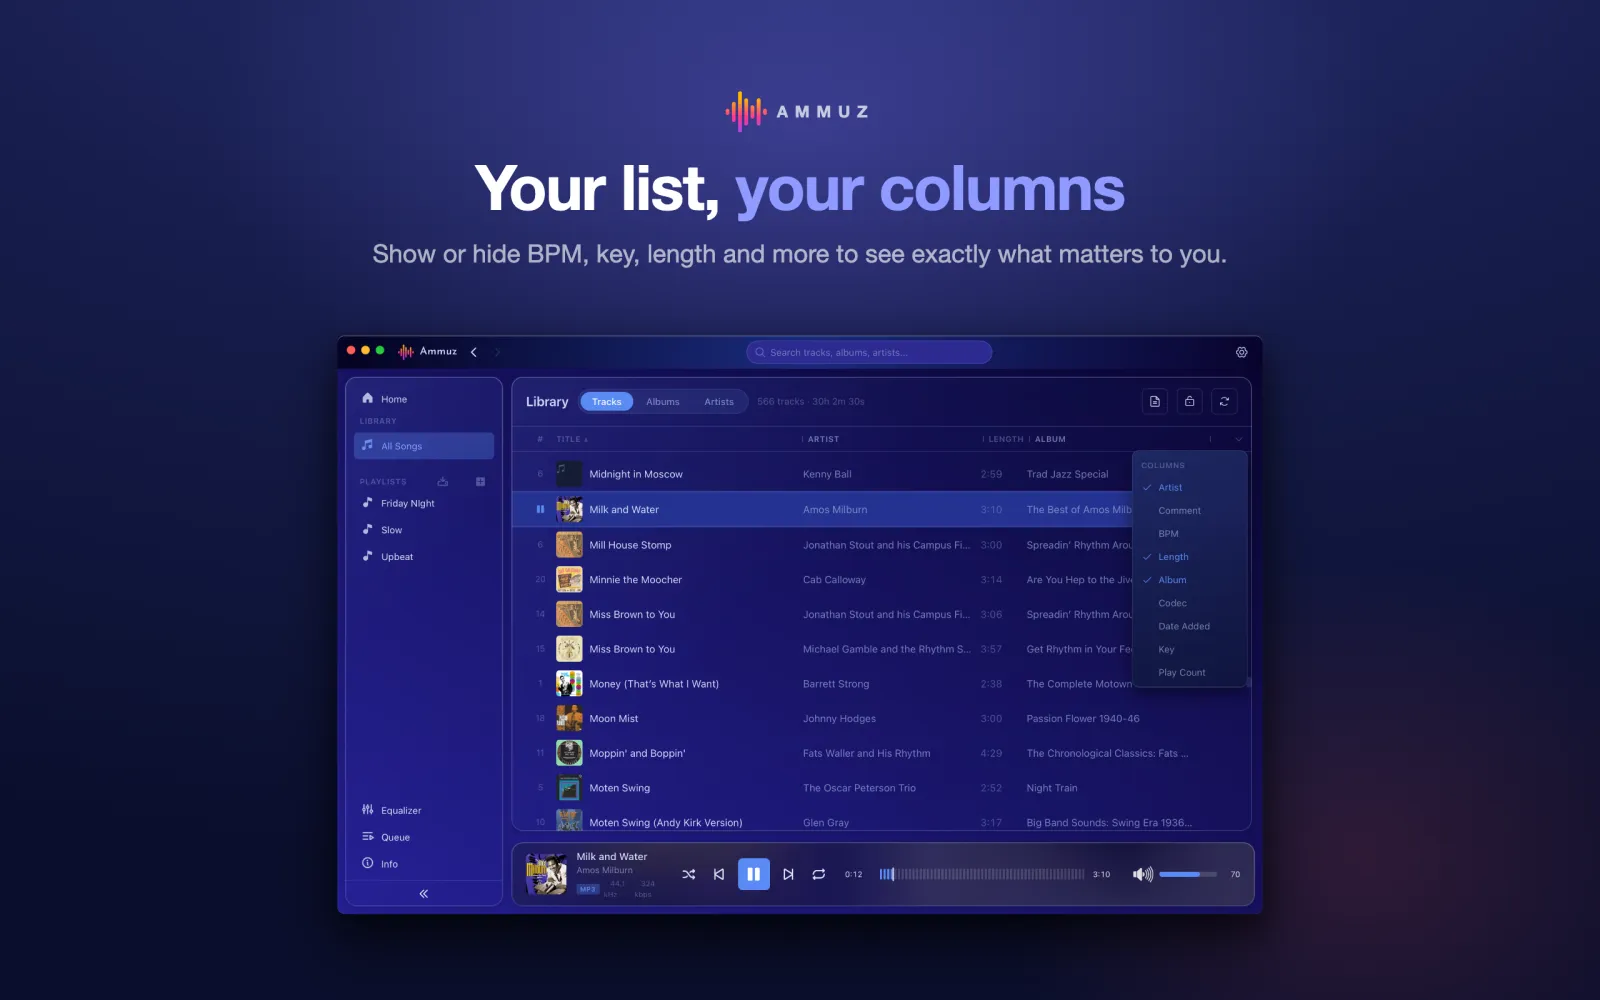Refresh the library with the sync icon
The height and width of the screenshot is (1000, 1600).
tap(1224, 401)
